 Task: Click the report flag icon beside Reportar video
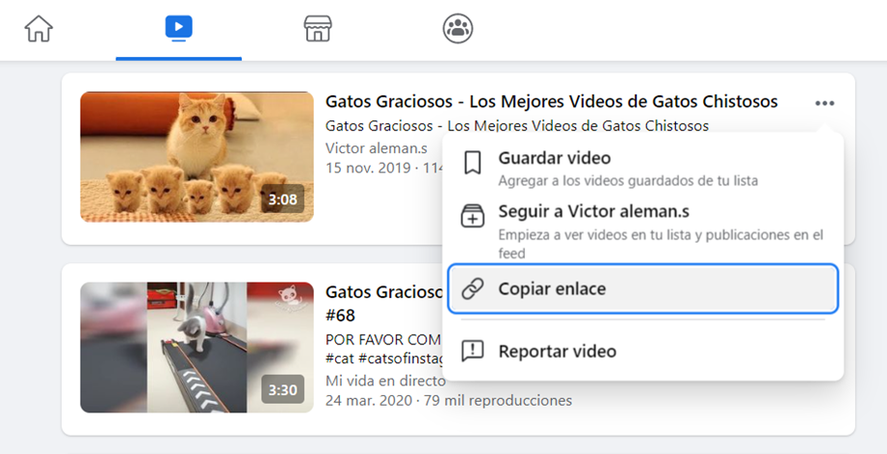[472, 351]
